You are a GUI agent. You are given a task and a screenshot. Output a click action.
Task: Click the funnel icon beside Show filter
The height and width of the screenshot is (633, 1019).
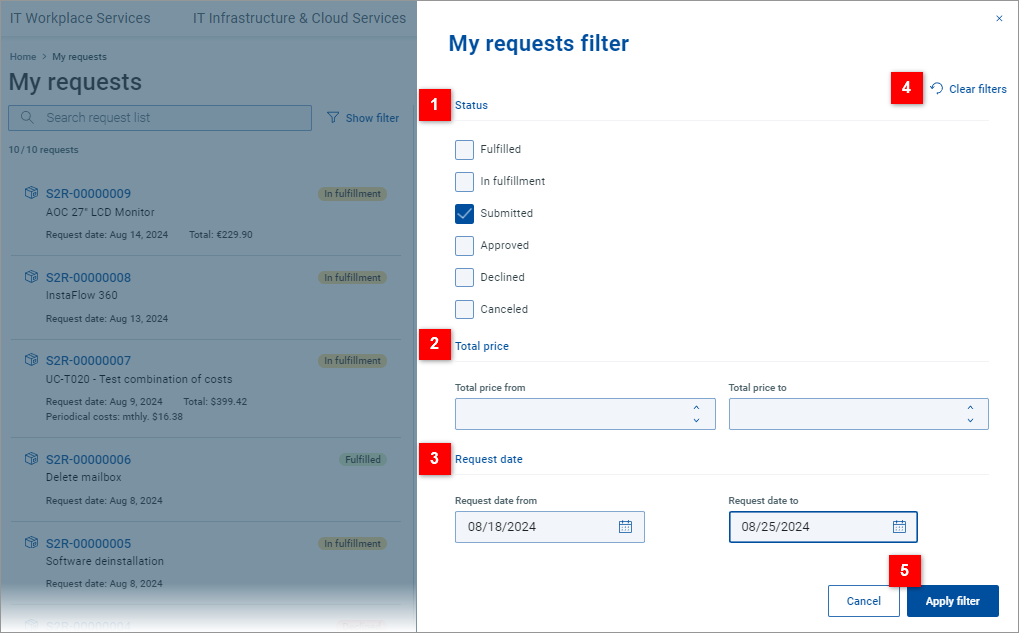[333, 118]
